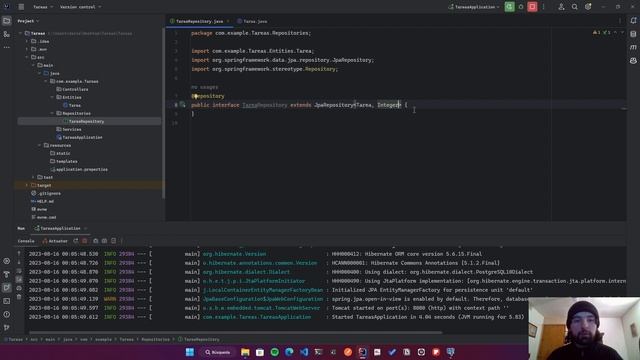Switch to Tarea.java editor tab
The width and height of the screenshot is (640, 360).
252,21
